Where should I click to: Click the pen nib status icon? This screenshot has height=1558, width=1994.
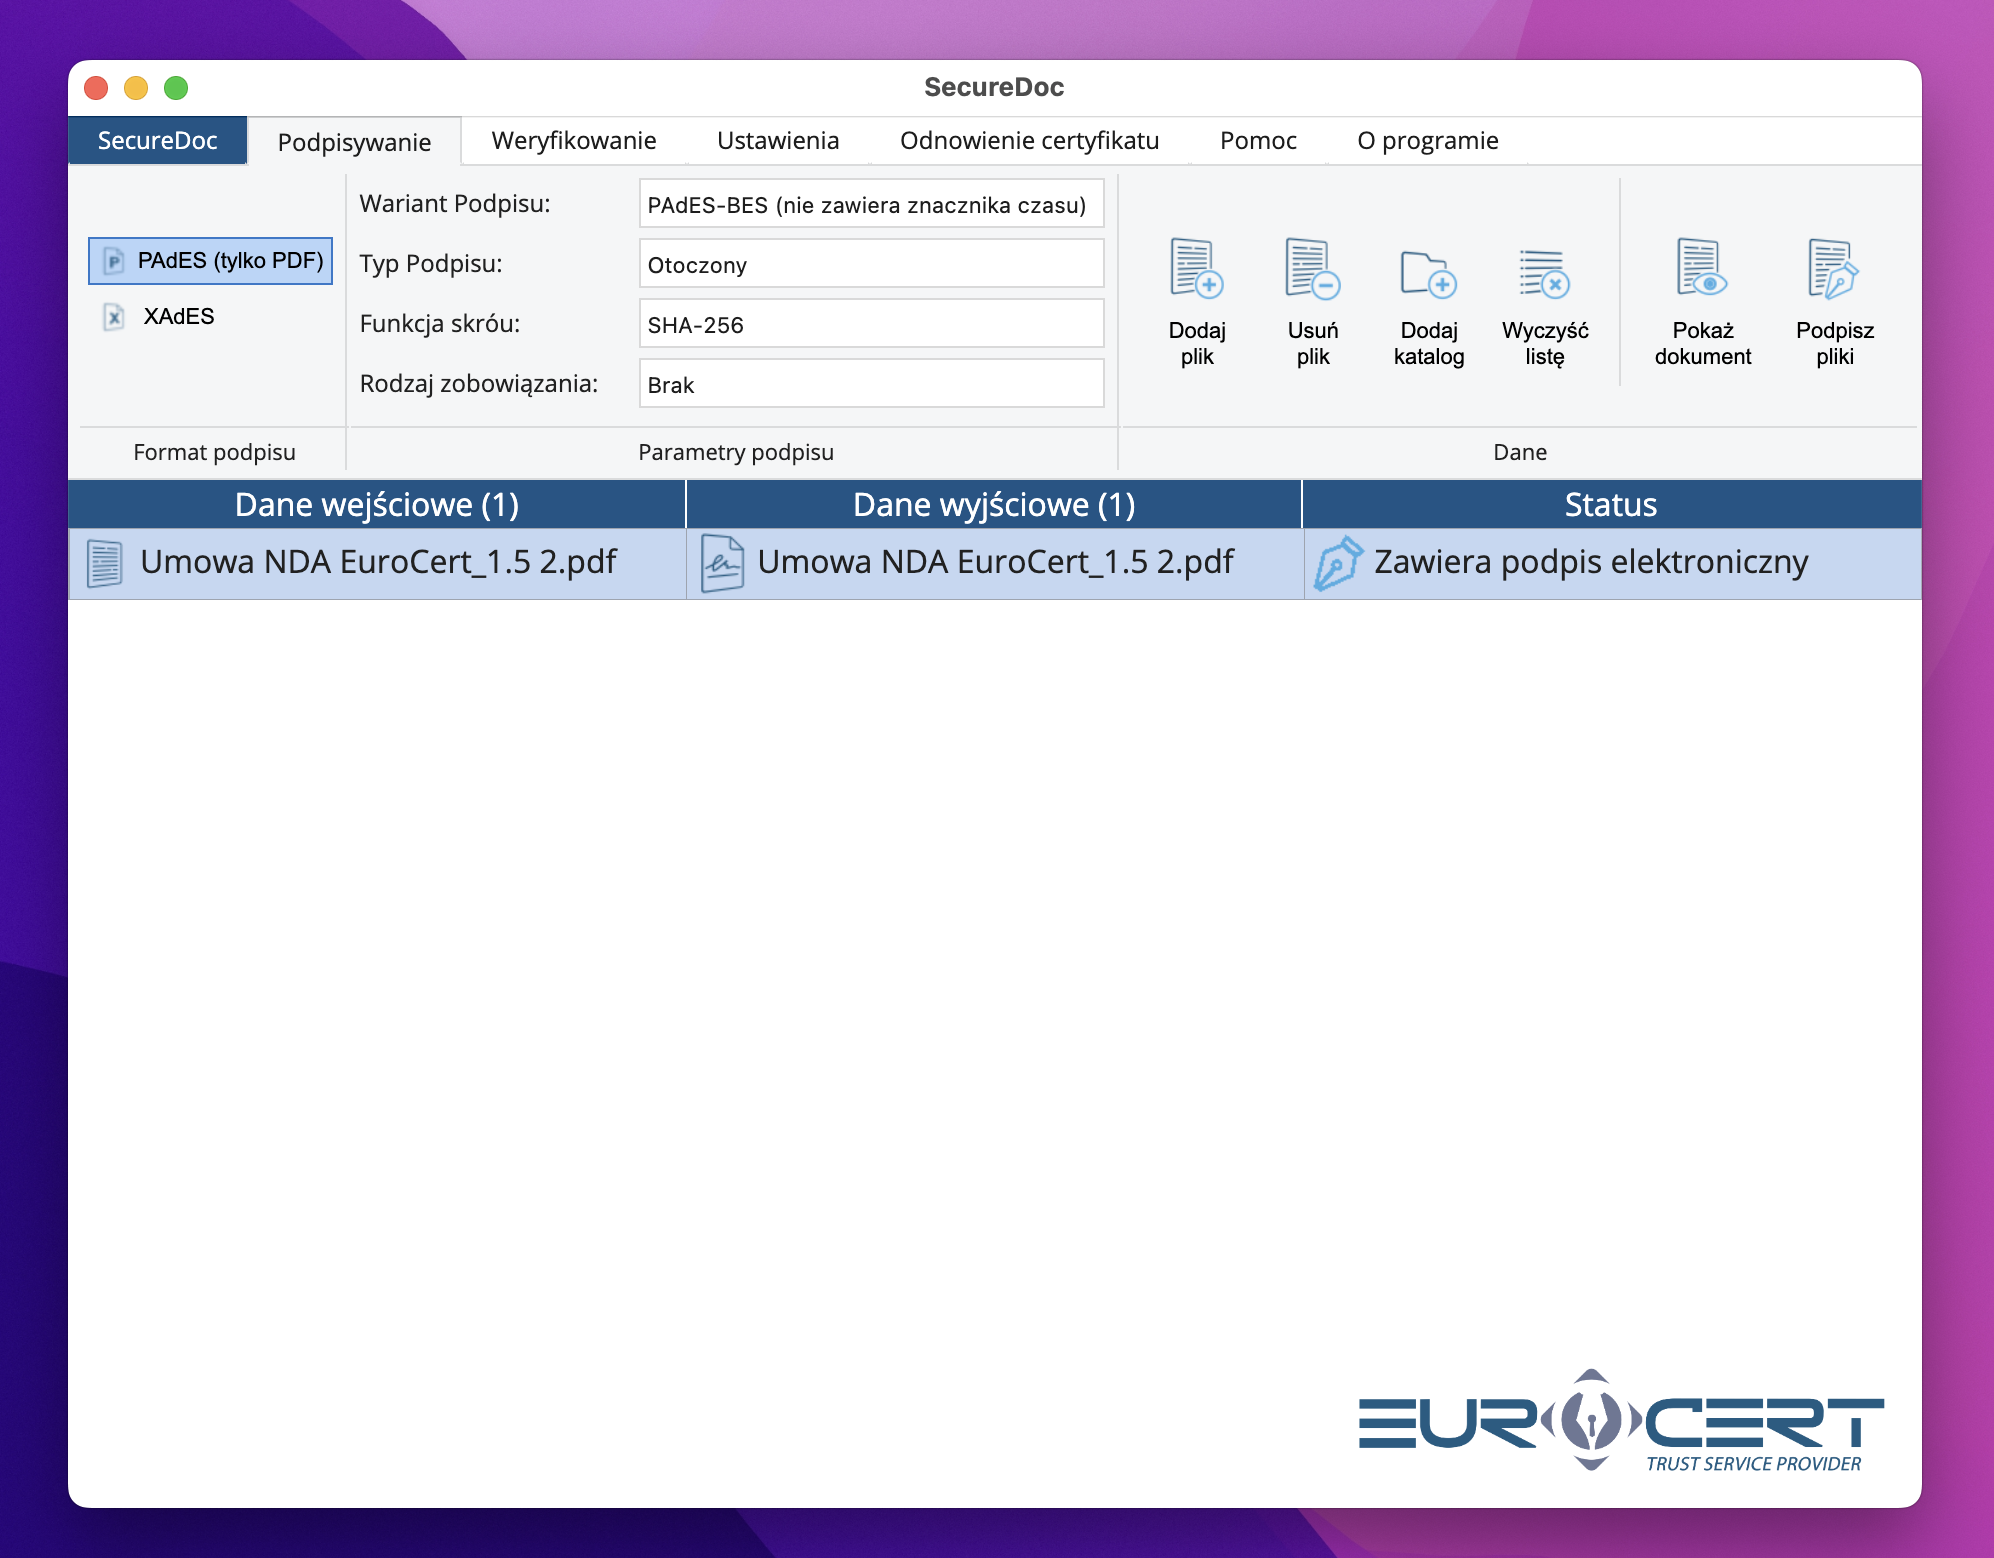pos(1338,563)
